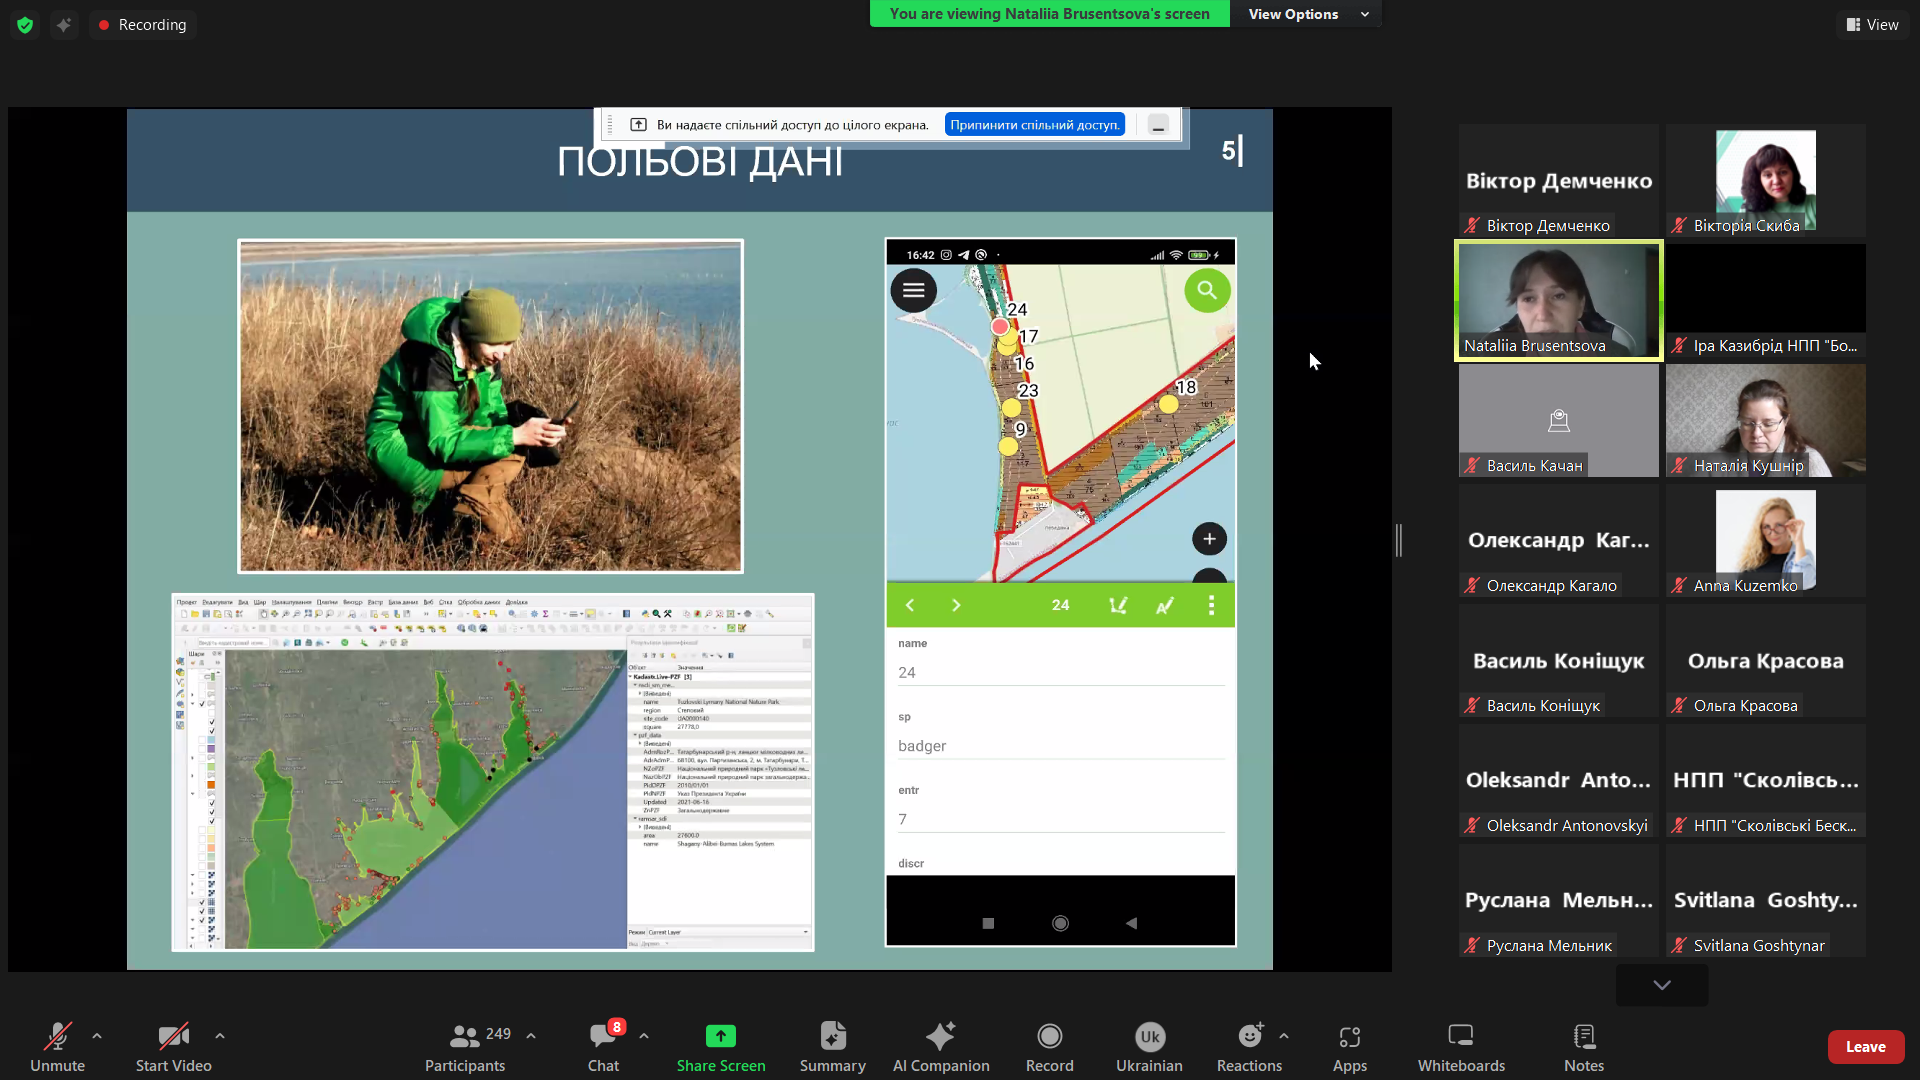Select the Ukrainian interpretation channel
The image size is (1920, 1080).
coord(1148,1046)
